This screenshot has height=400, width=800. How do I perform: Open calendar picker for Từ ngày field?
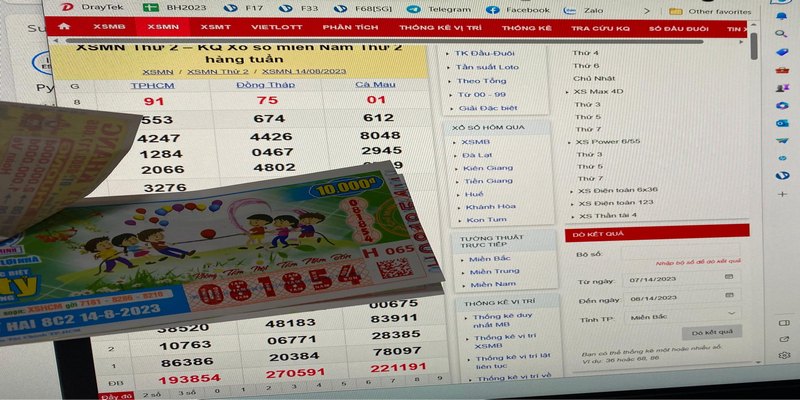click(x=729, y=275)
